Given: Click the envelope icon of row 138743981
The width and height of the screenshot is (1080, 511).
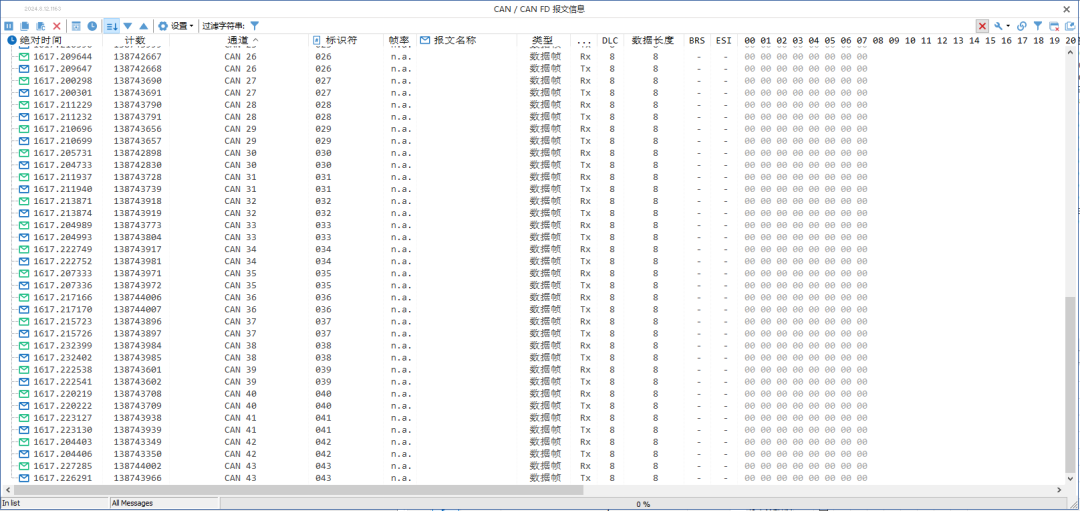Looking at the screenshot, I should click(x=24, y=262).
